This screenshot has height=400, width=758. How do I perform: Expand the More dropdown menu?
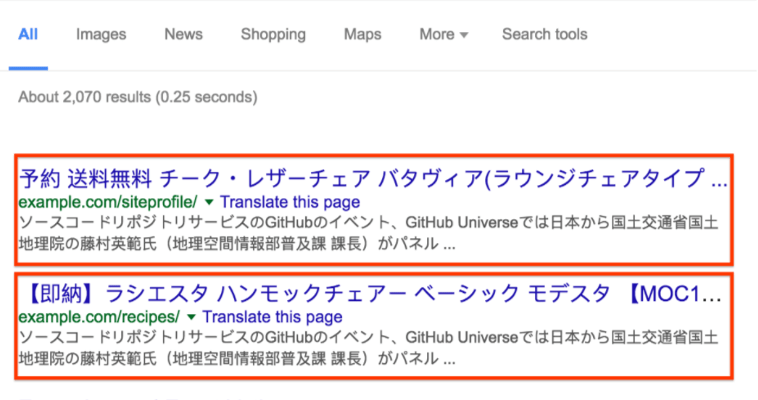click(443, 34)
